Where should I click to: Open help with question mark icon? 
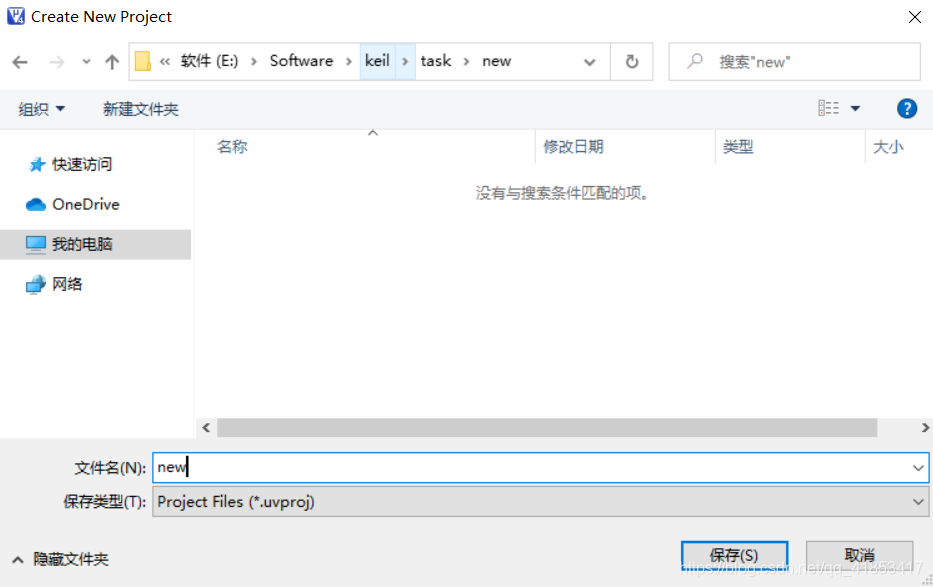906,108
